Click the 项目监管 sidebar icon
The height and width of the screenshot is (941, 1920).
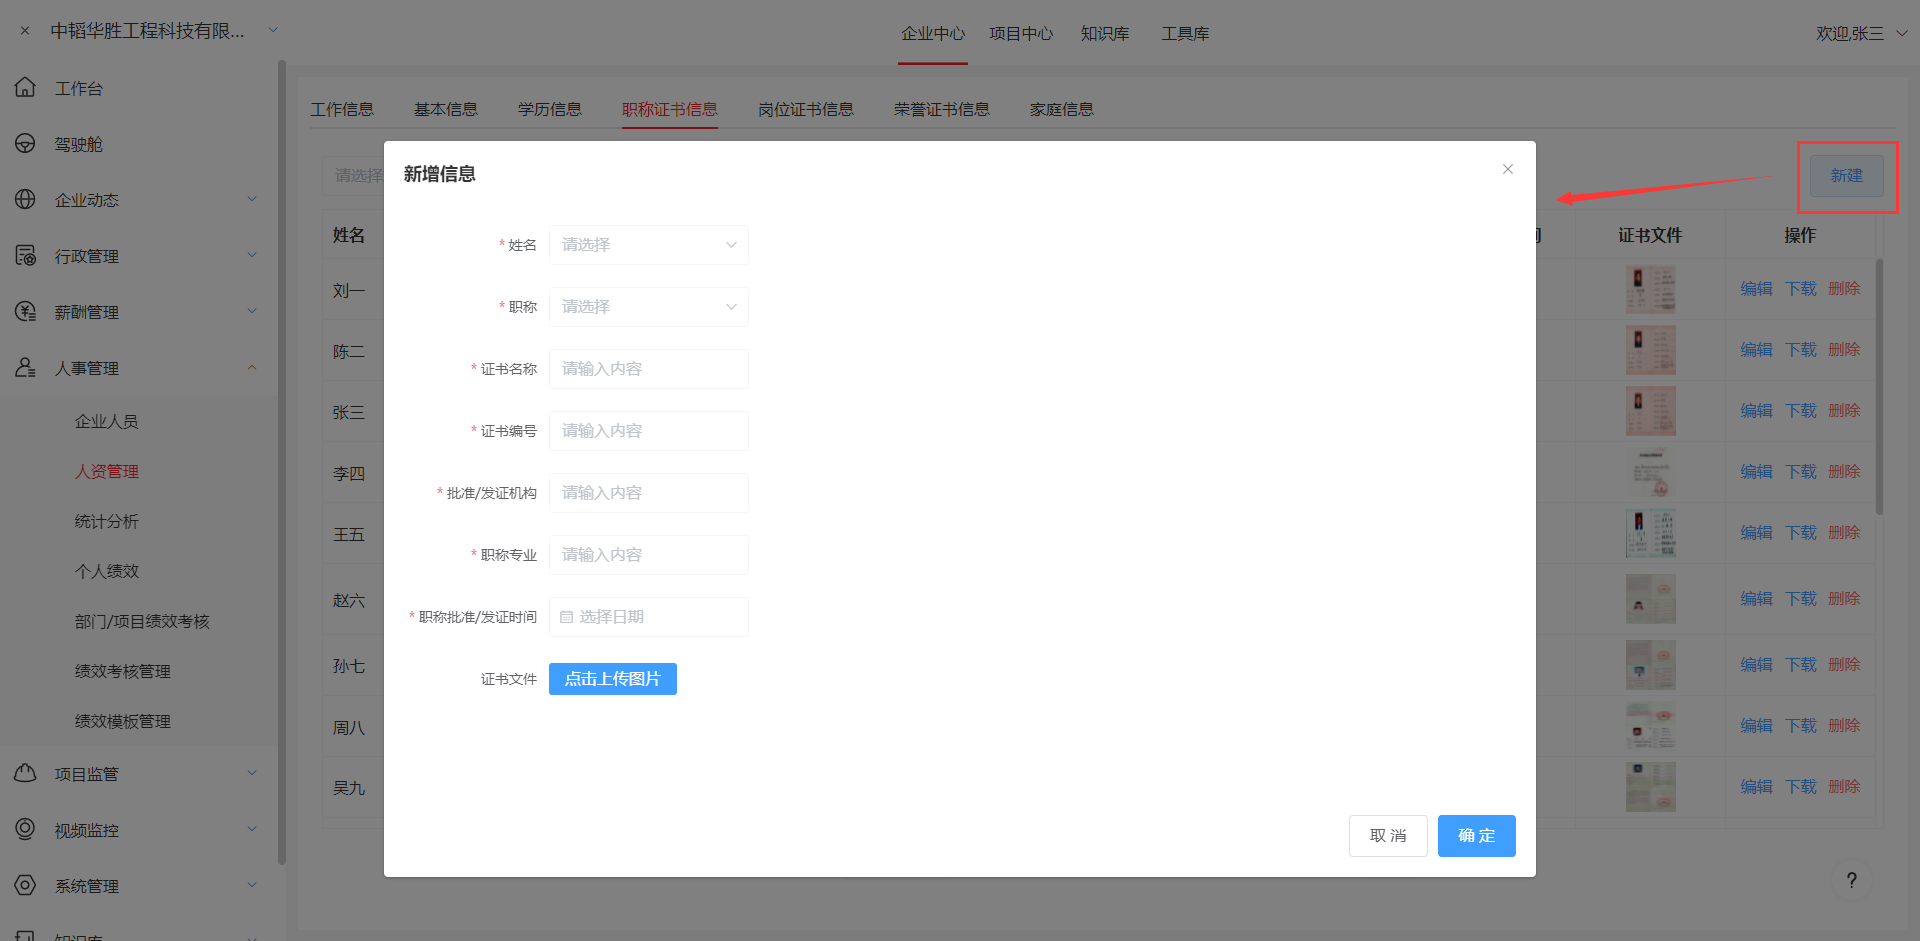[x=25, y=774]
